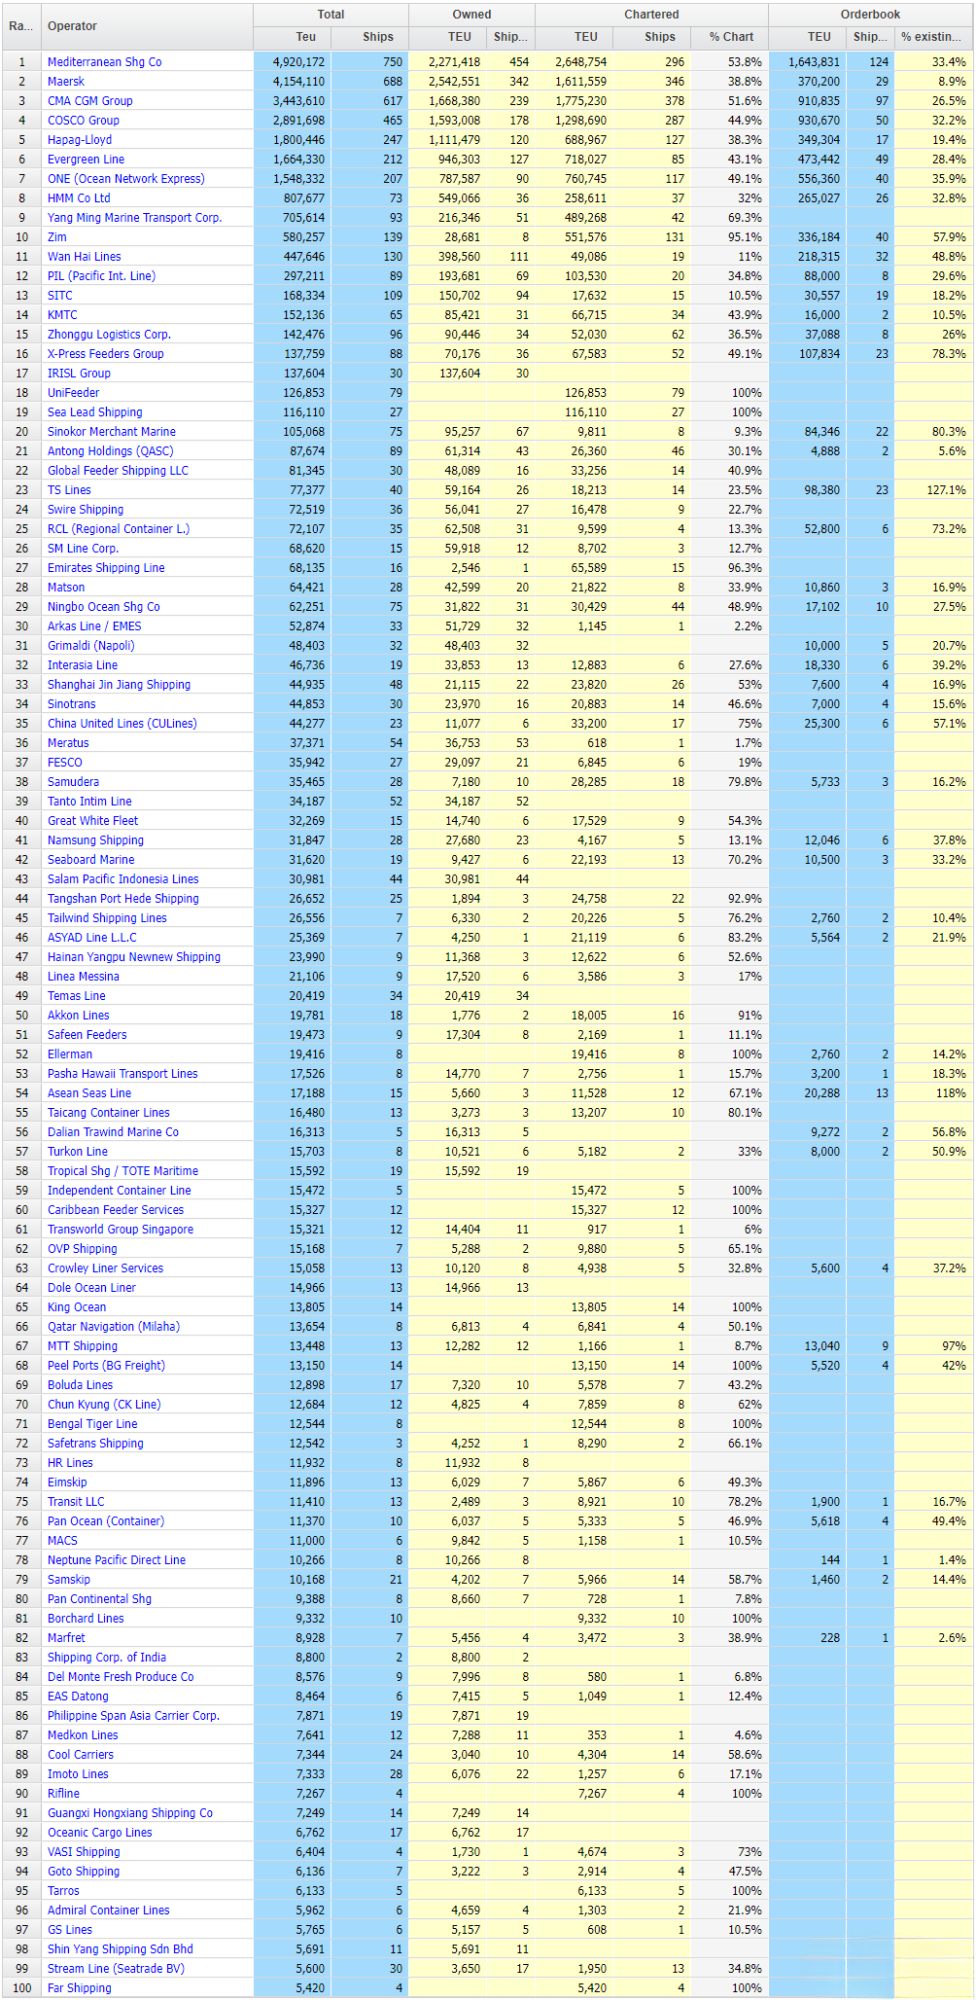976x2000 pixels.
Task: Click Crowley Liner Services link
Action: (x=106, y=1269)
